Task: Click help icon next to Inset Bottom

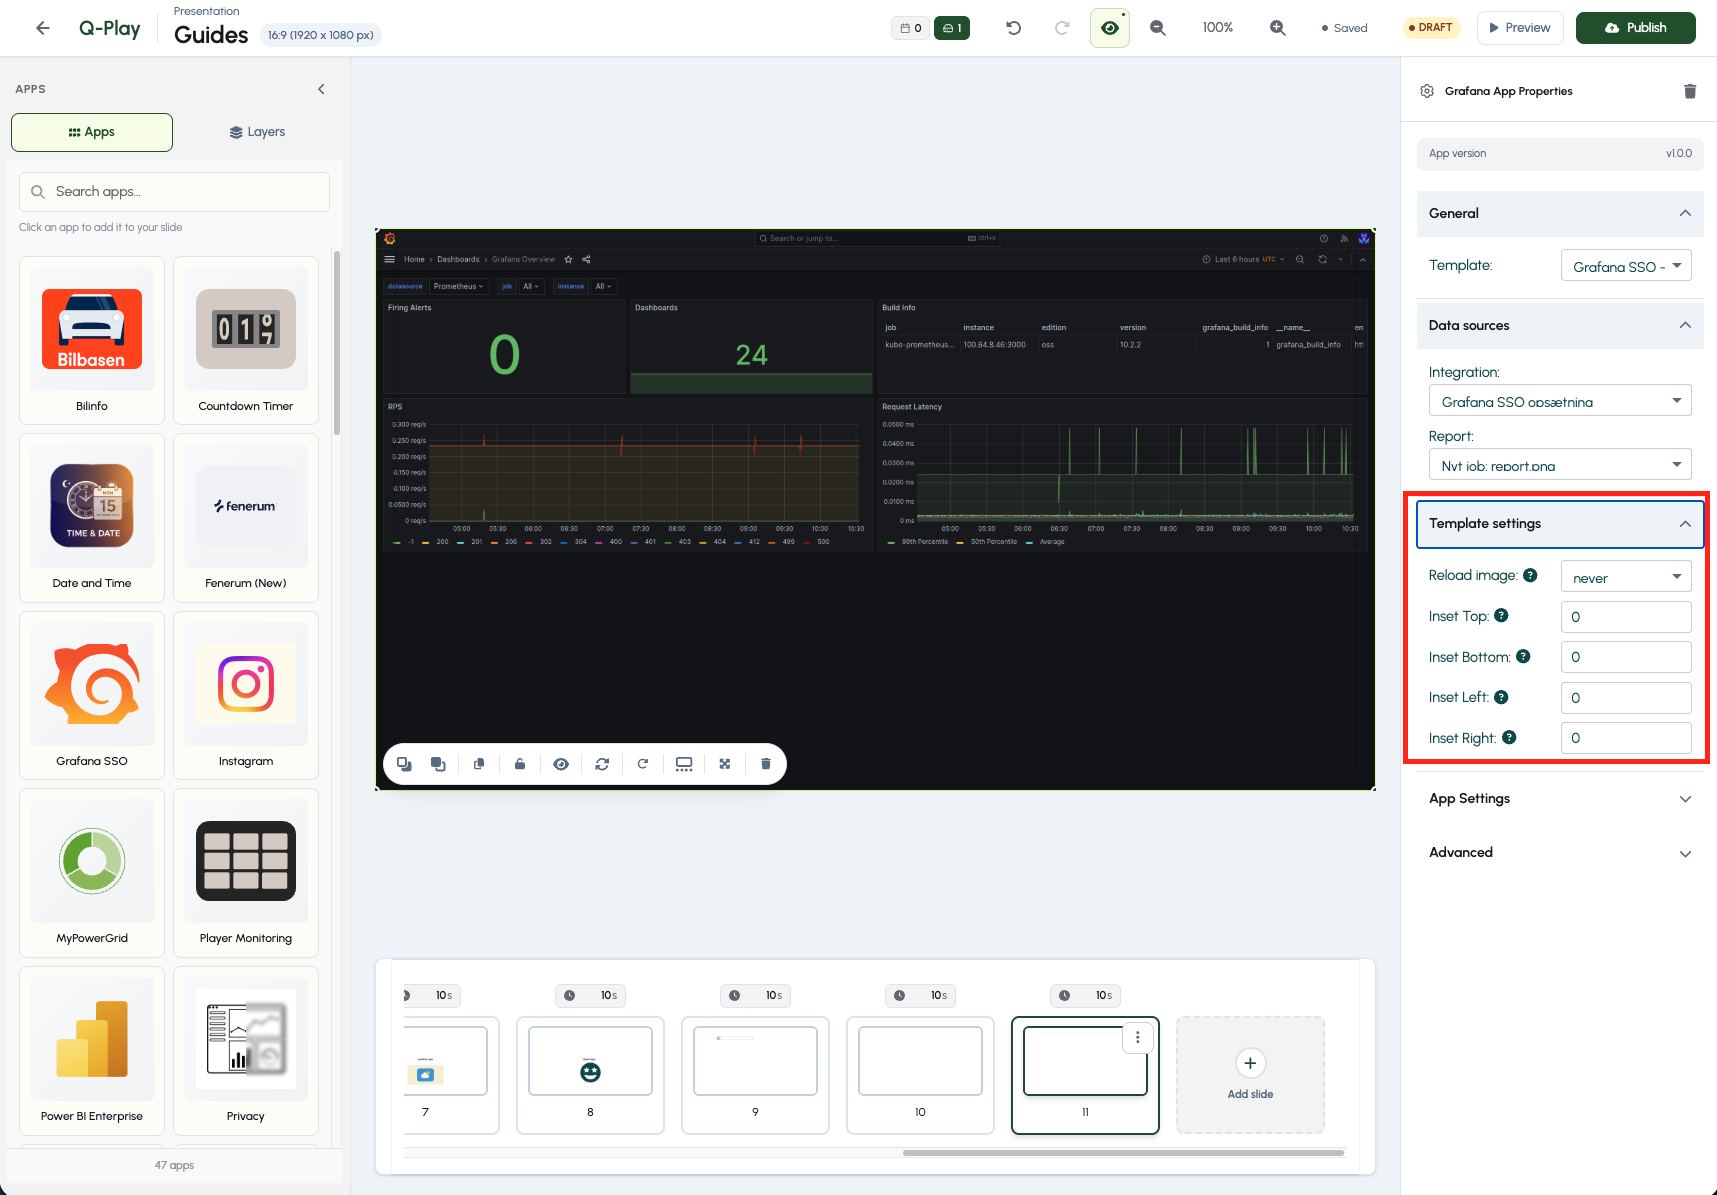Action: (x=1523, y=656)
